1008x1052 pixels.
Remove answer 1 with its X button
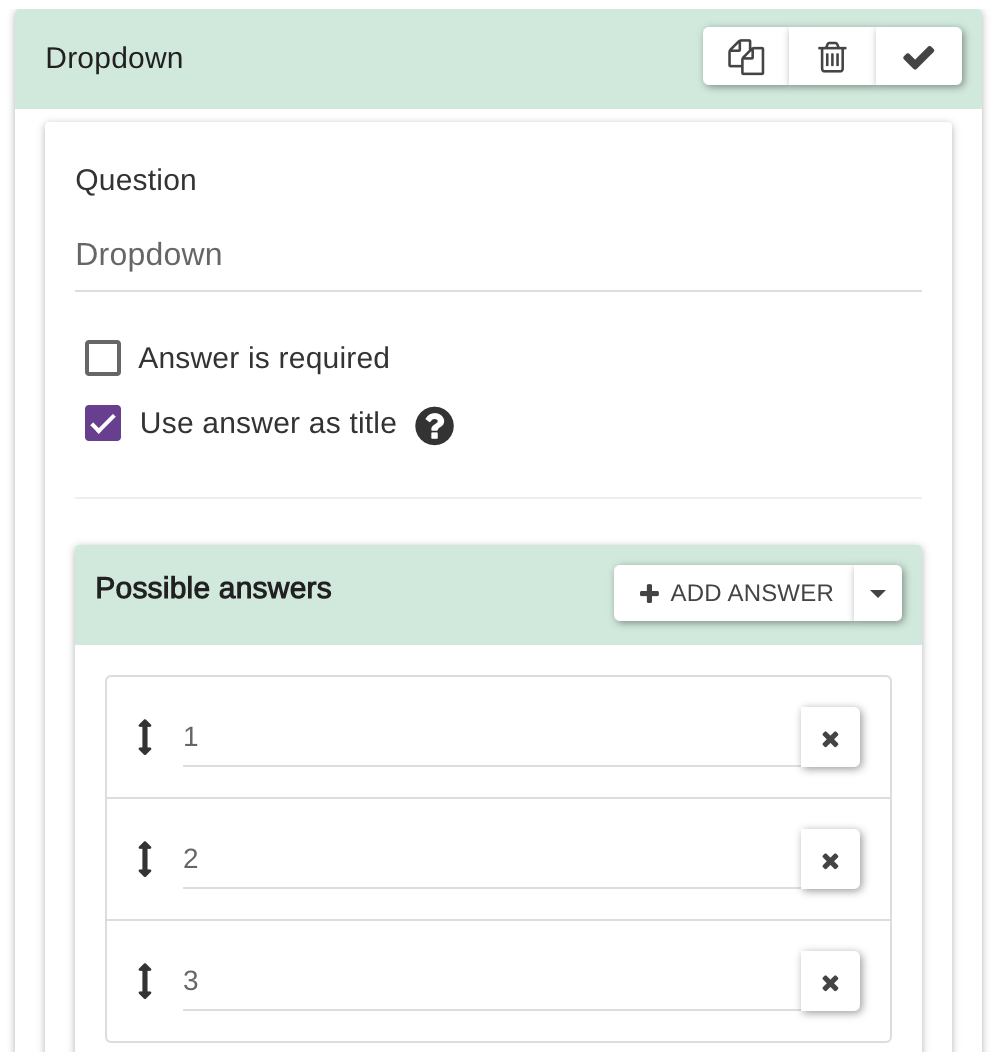830,738
